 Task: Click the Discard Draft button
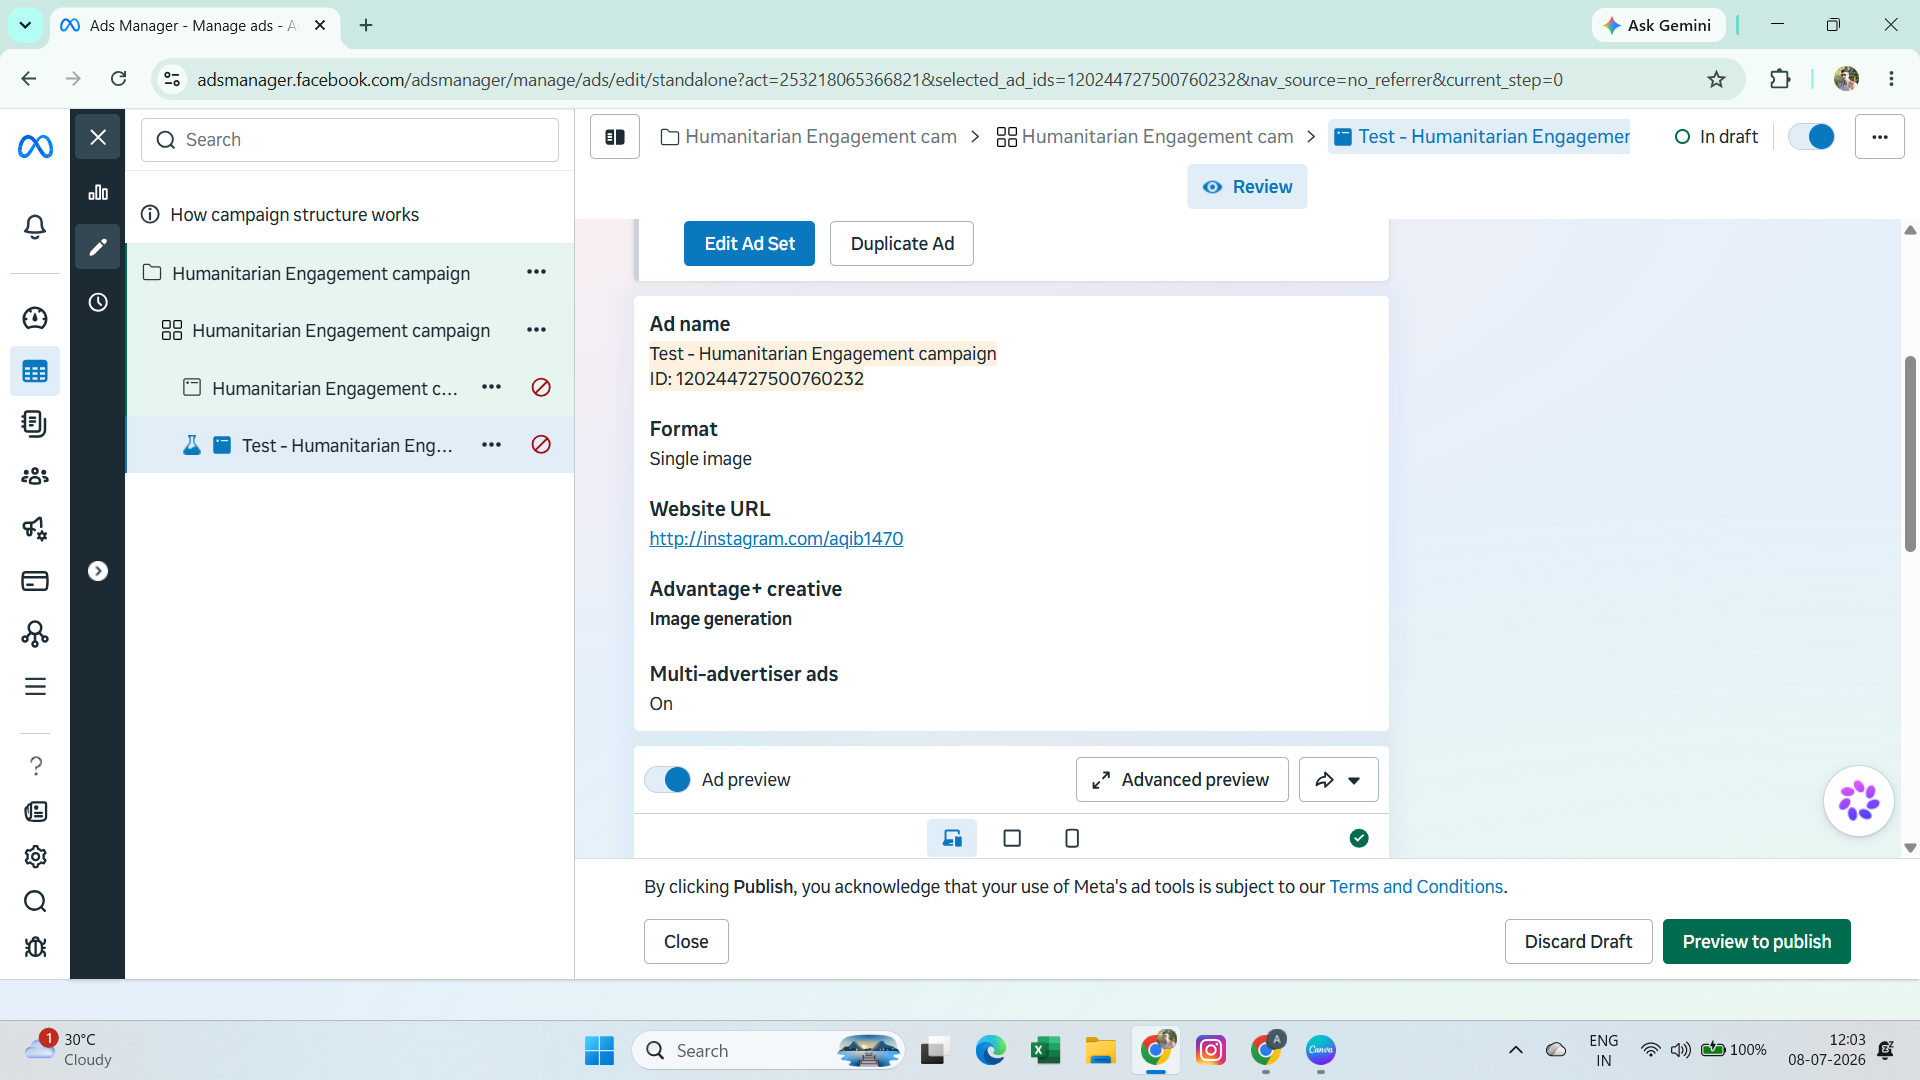click(x=1578, y=942)
